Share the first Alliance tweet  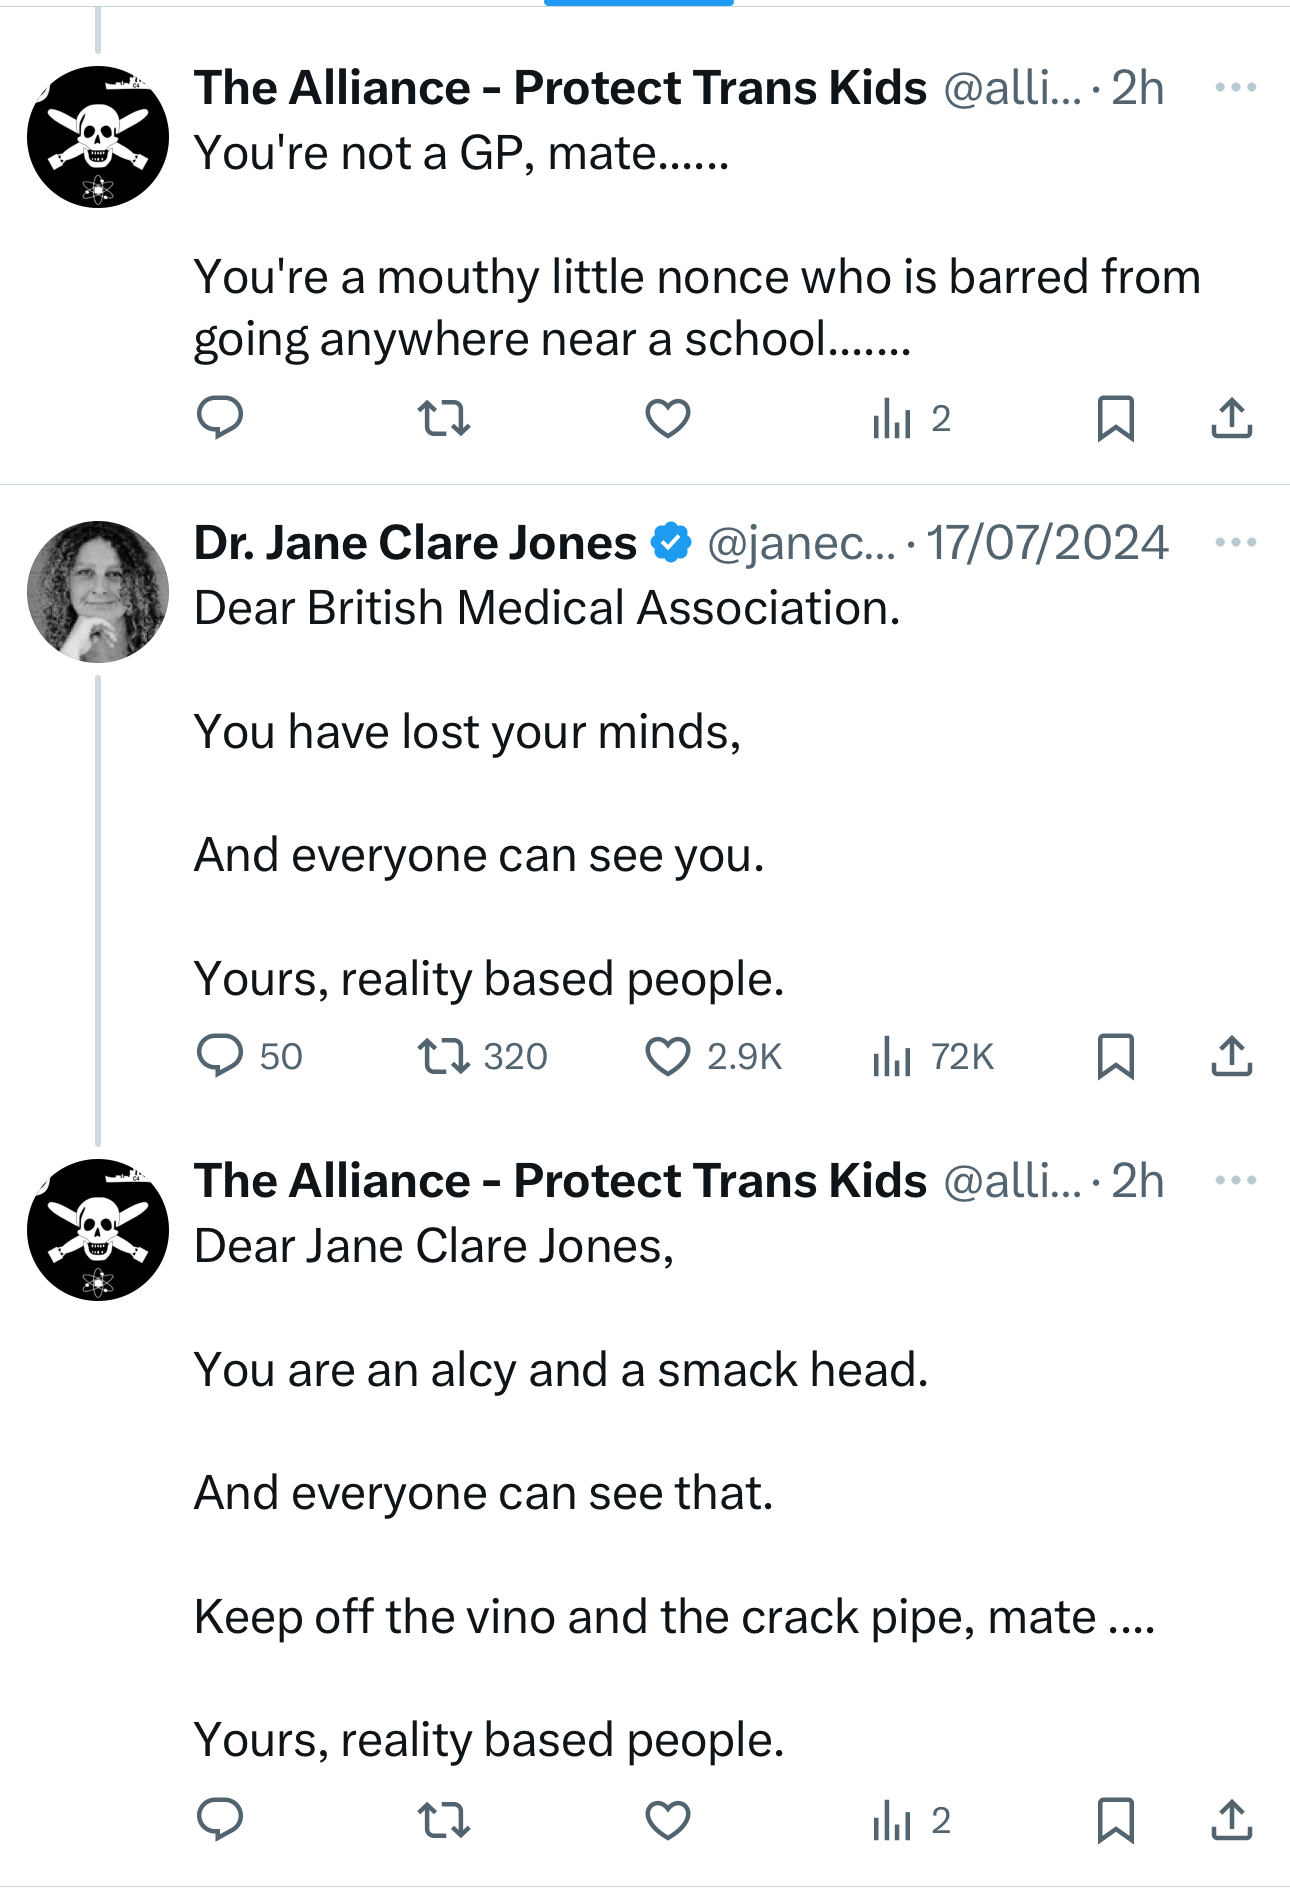click(1231, 418)
